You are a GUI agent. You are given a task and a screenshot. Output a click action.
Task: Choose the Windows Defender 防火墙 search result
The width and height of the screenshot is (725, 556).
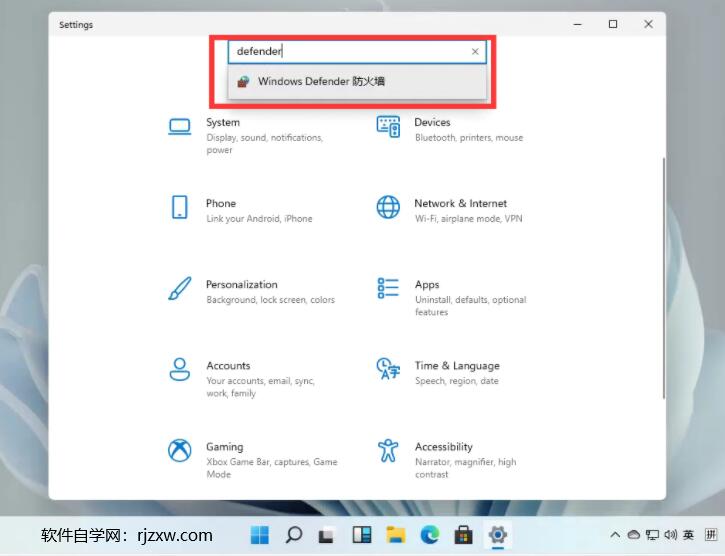357,81
